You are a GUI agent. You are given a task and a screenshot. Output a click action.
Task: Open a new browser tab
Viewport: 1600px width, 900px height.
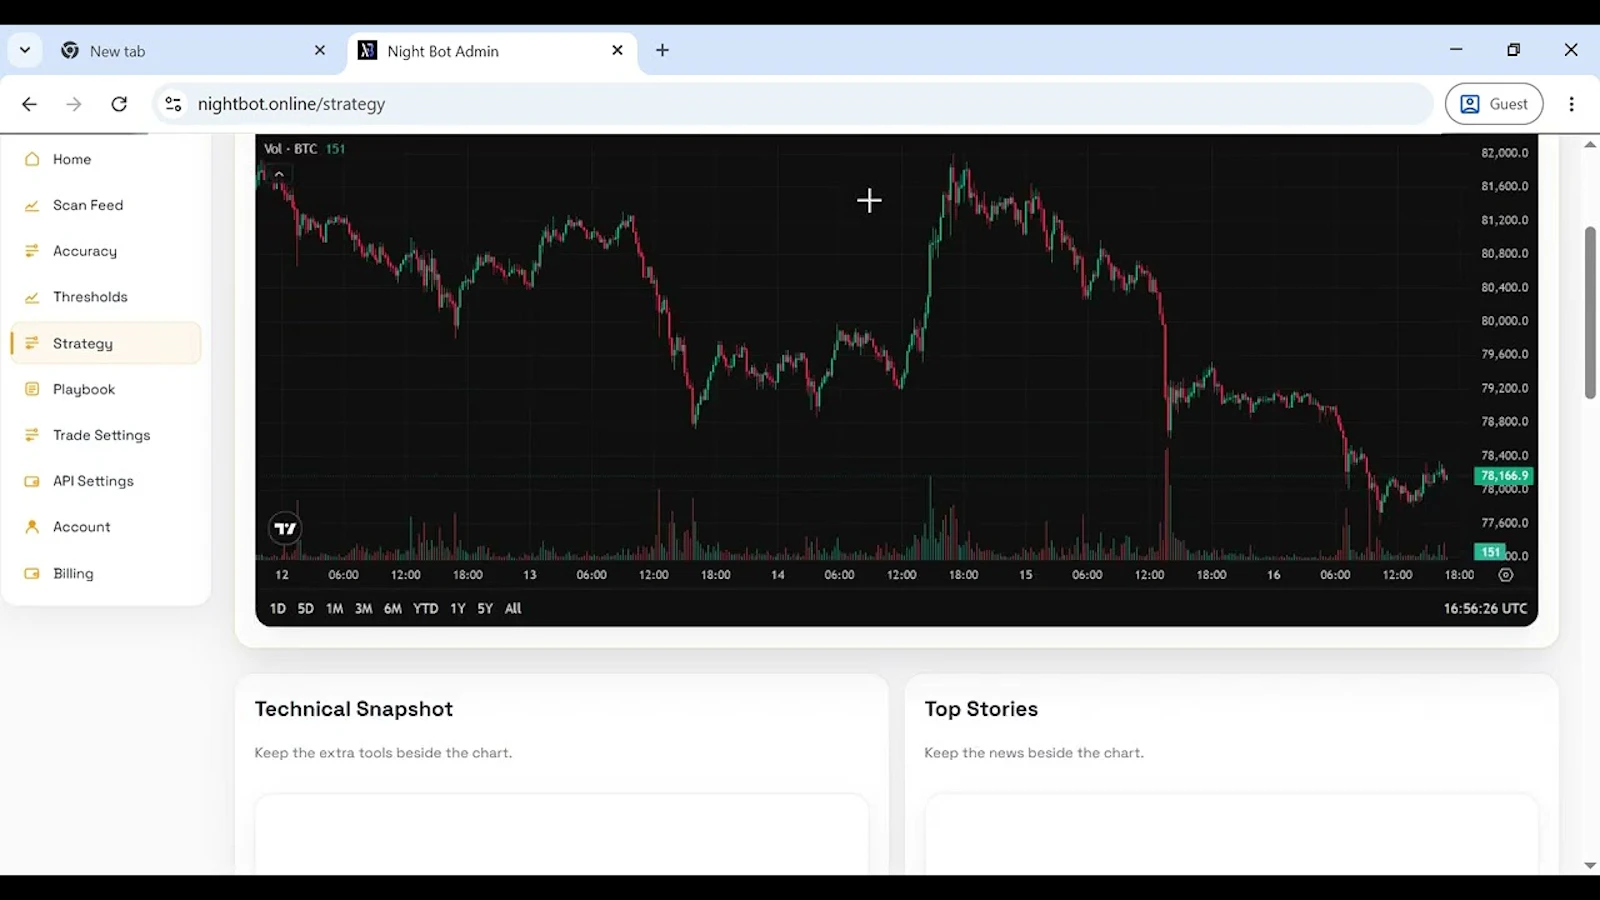tap(662, 50)
